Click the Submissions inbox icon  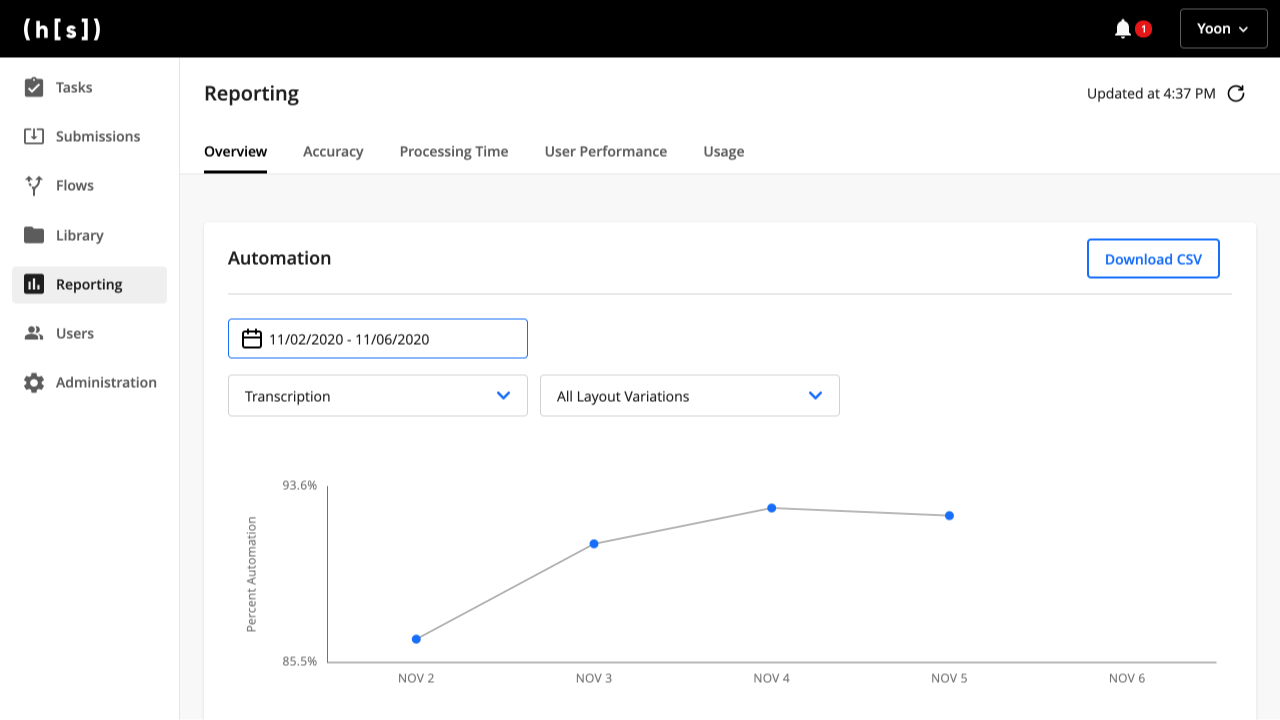34,136
